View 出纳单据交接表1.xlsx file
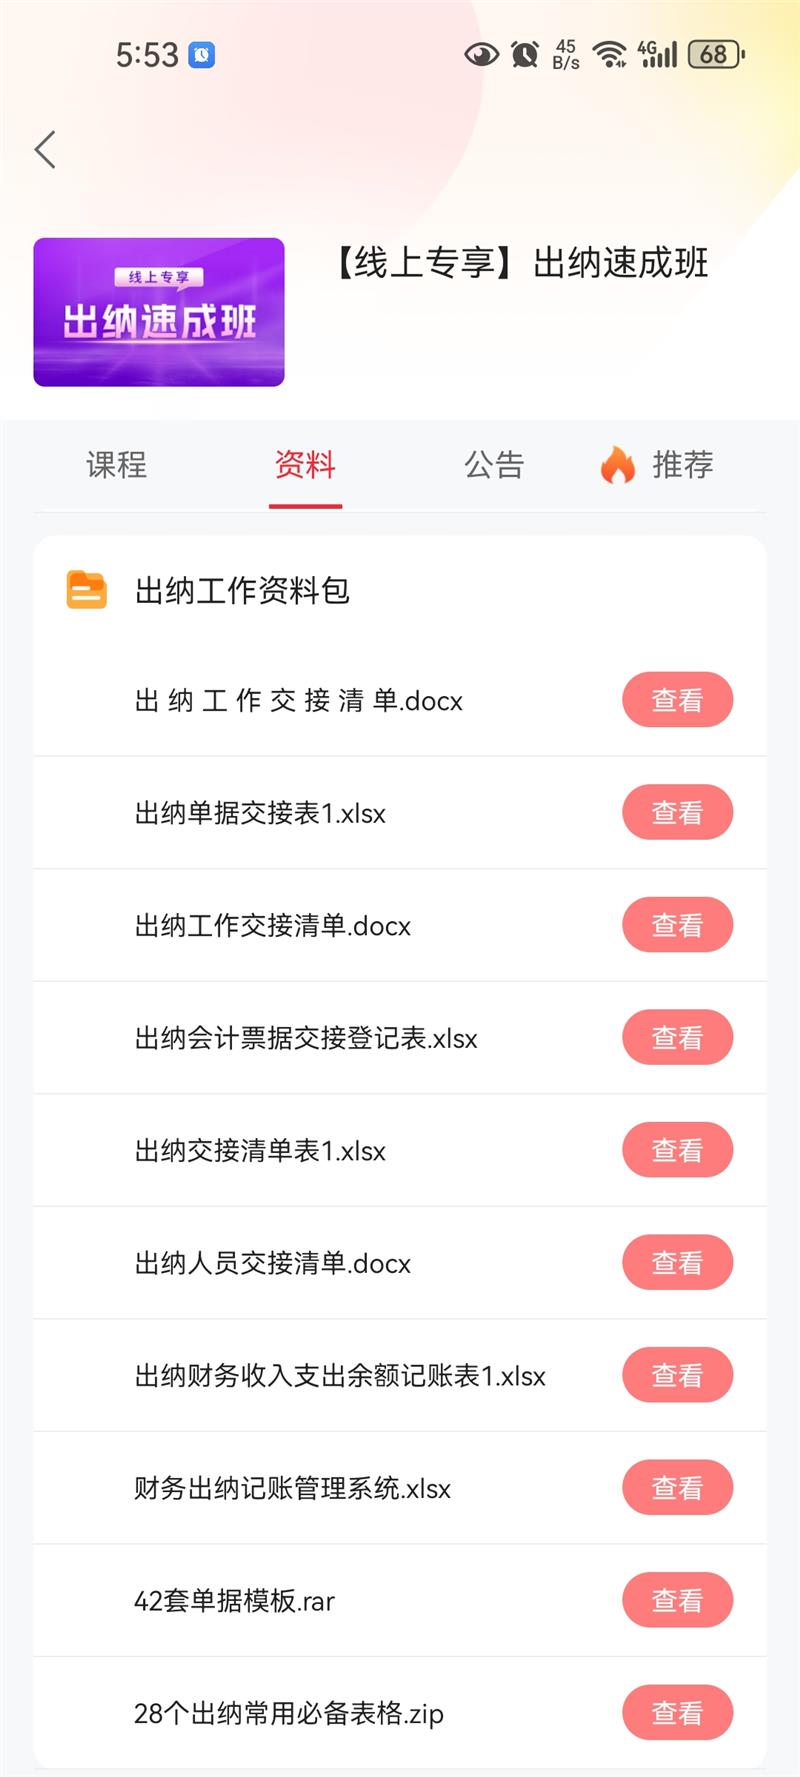The height and width of the screenshot is (1777, 800). click(677, 813)
